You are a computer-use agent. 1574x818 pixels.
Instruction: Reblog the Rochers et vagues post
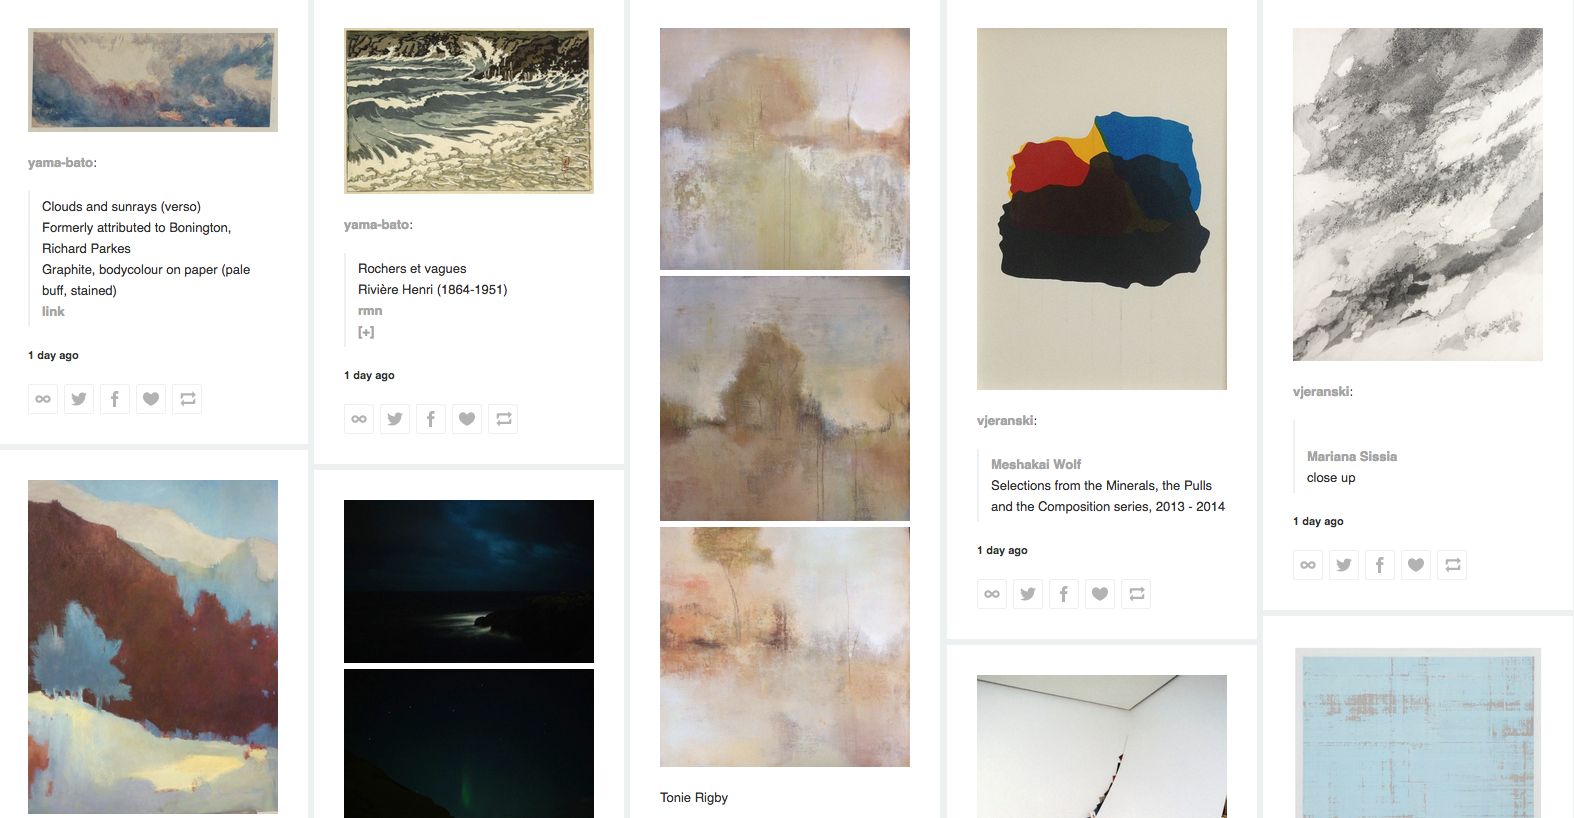point(503,419)
